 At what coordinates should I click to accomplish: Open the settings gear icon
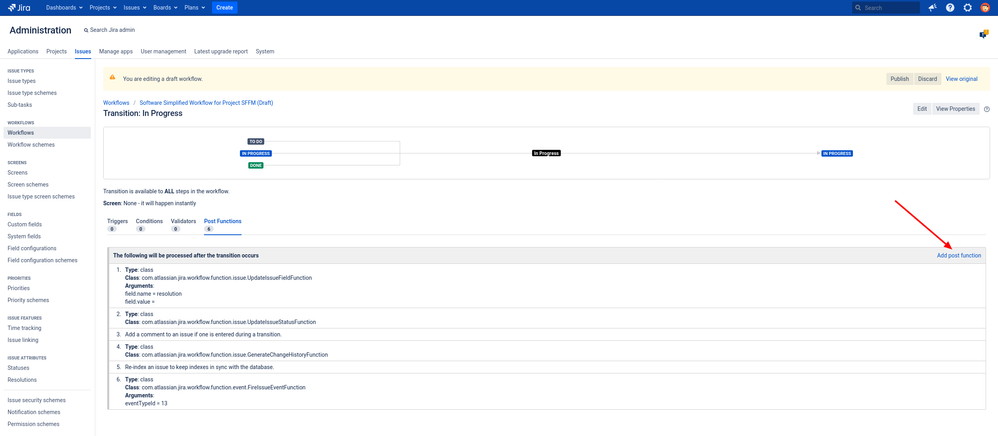(967, 8)
